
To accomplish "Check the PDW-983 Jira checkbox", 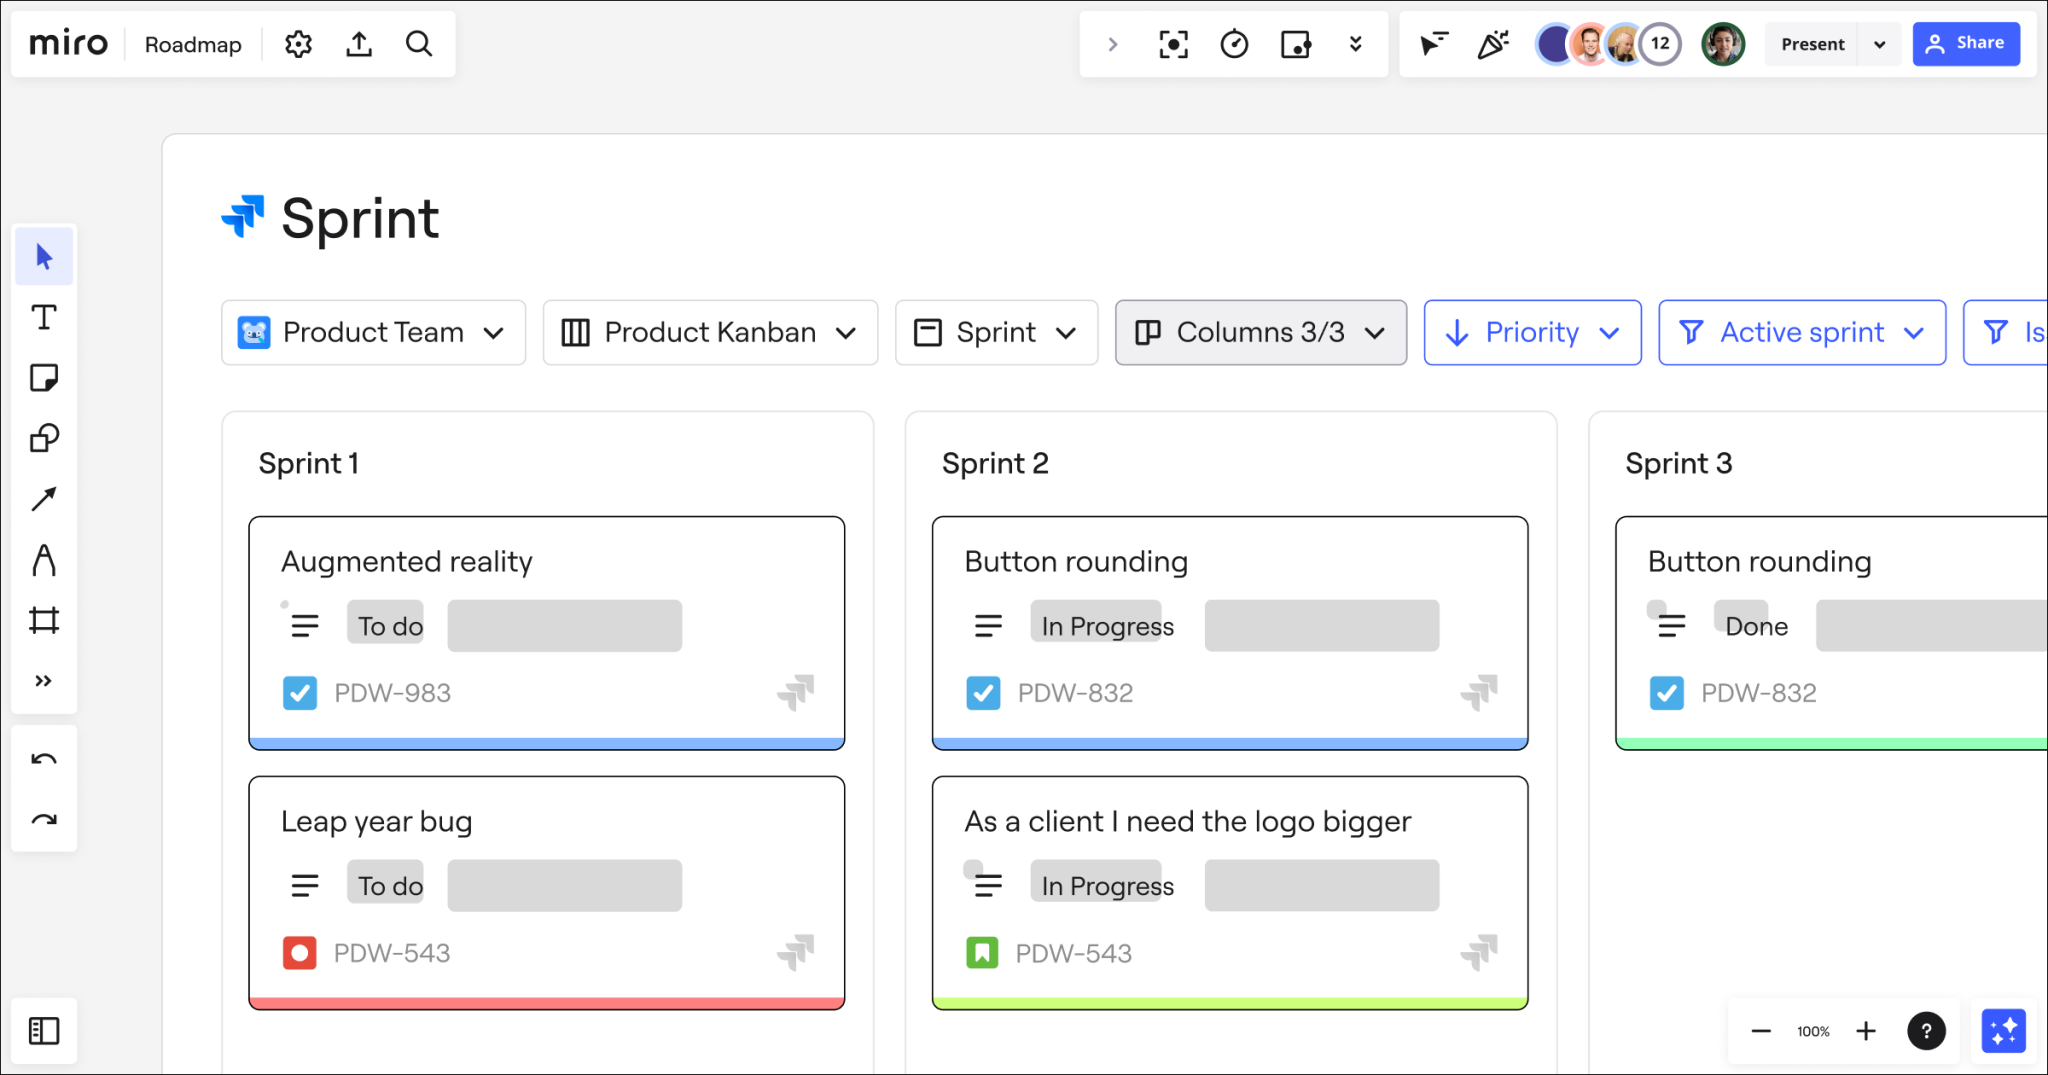I will coord(299,692).
